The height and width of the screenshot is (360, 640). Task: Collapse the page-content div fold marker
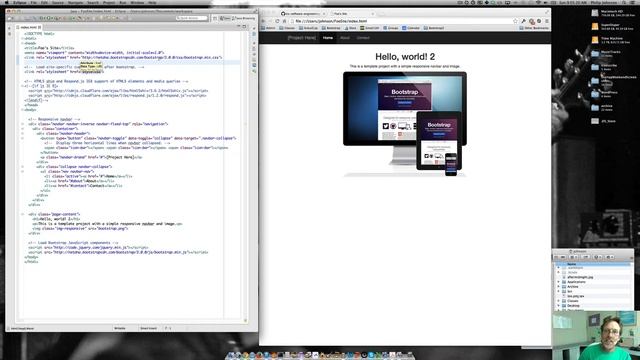pyautogui.click(x=22, y=214)
